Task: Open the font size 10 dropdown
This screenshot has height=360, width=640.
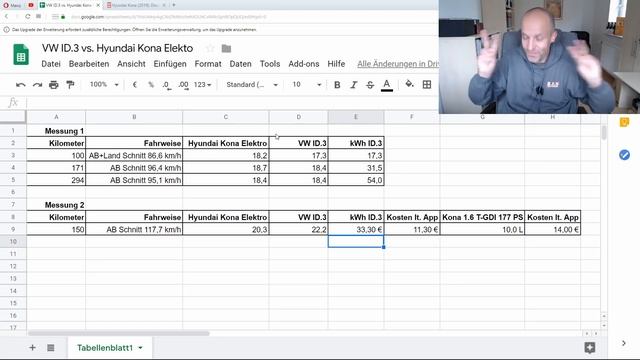Action: click(x=307, y=84)
